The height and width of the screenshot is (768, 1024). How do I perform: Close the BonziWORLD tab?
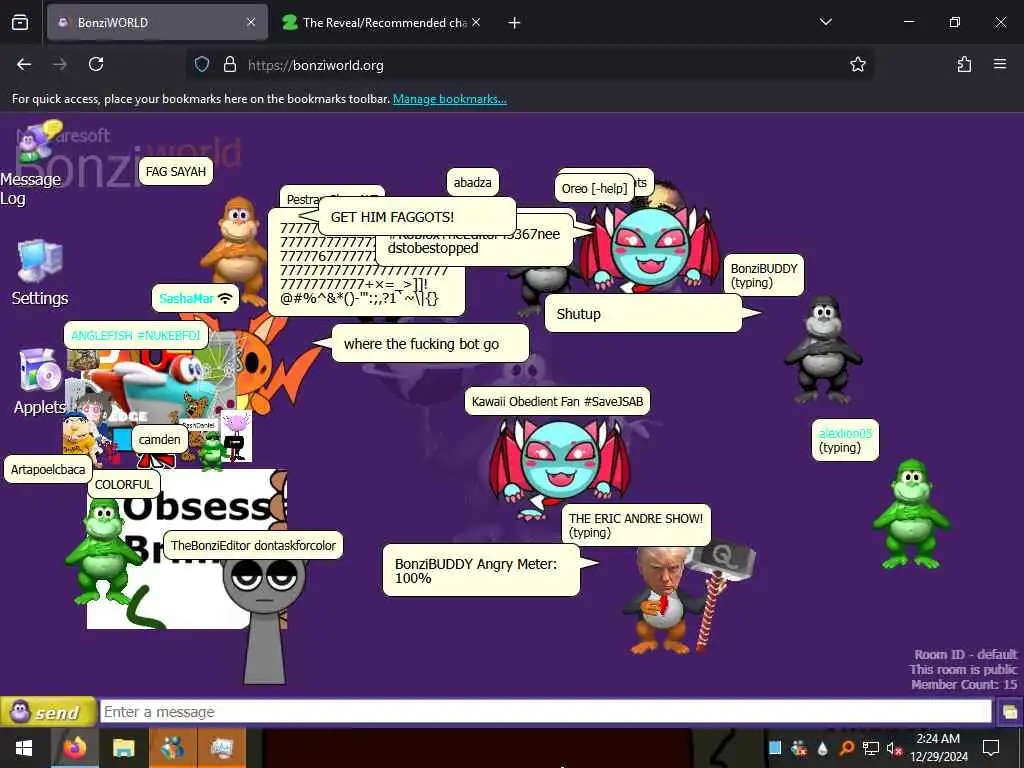point(251,22)
